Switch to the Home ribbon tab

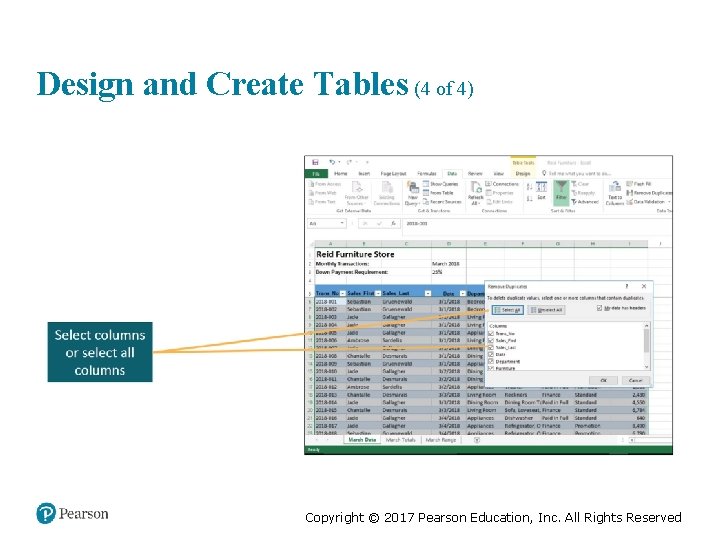341,174
